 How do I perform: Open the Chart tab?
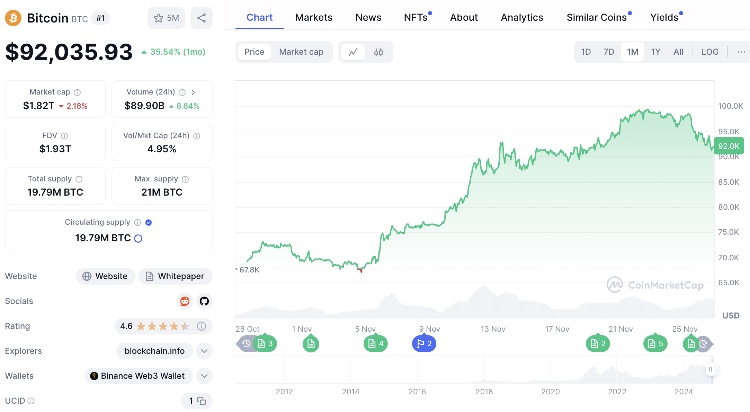click(x=259, y=18)
